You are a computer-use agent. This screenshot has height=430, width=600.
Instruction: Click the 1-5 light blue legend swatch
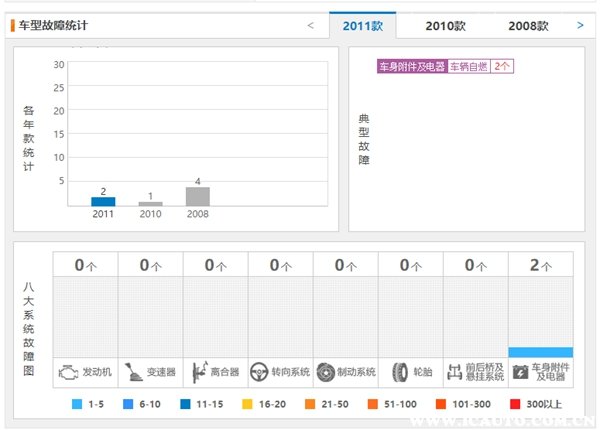pyautogui.click(x=77, y=404)
